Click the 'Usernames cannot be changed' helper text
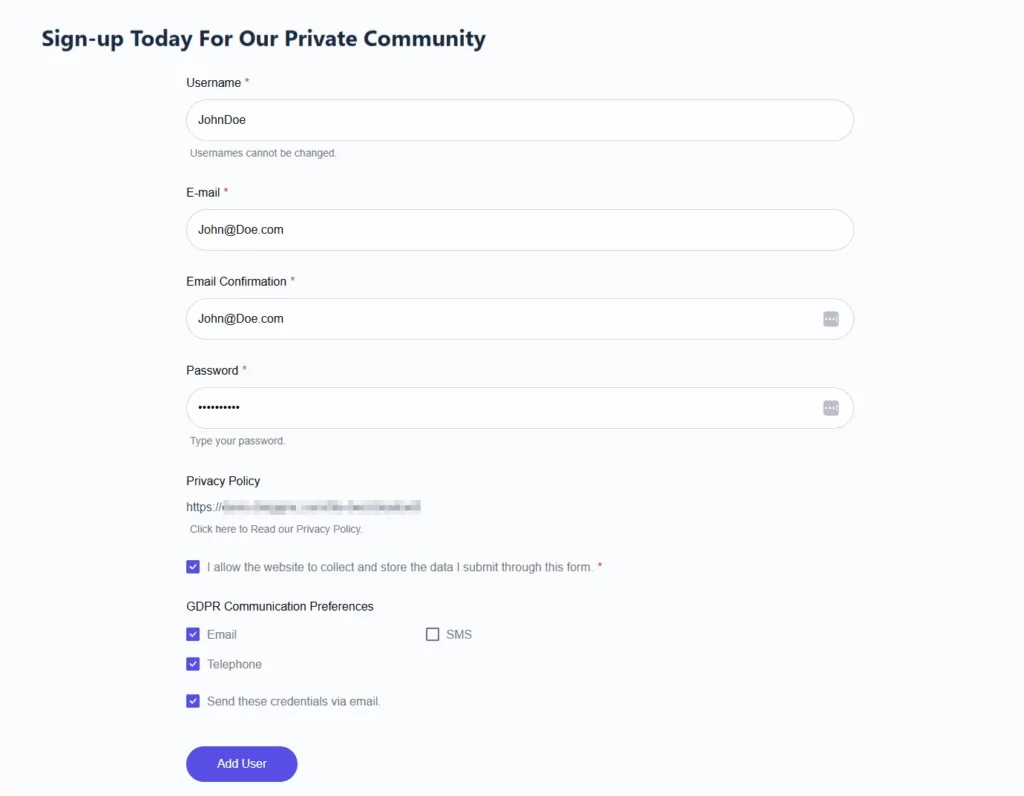This screenshot has width=1024, height=796. click(x=263, y=152)
